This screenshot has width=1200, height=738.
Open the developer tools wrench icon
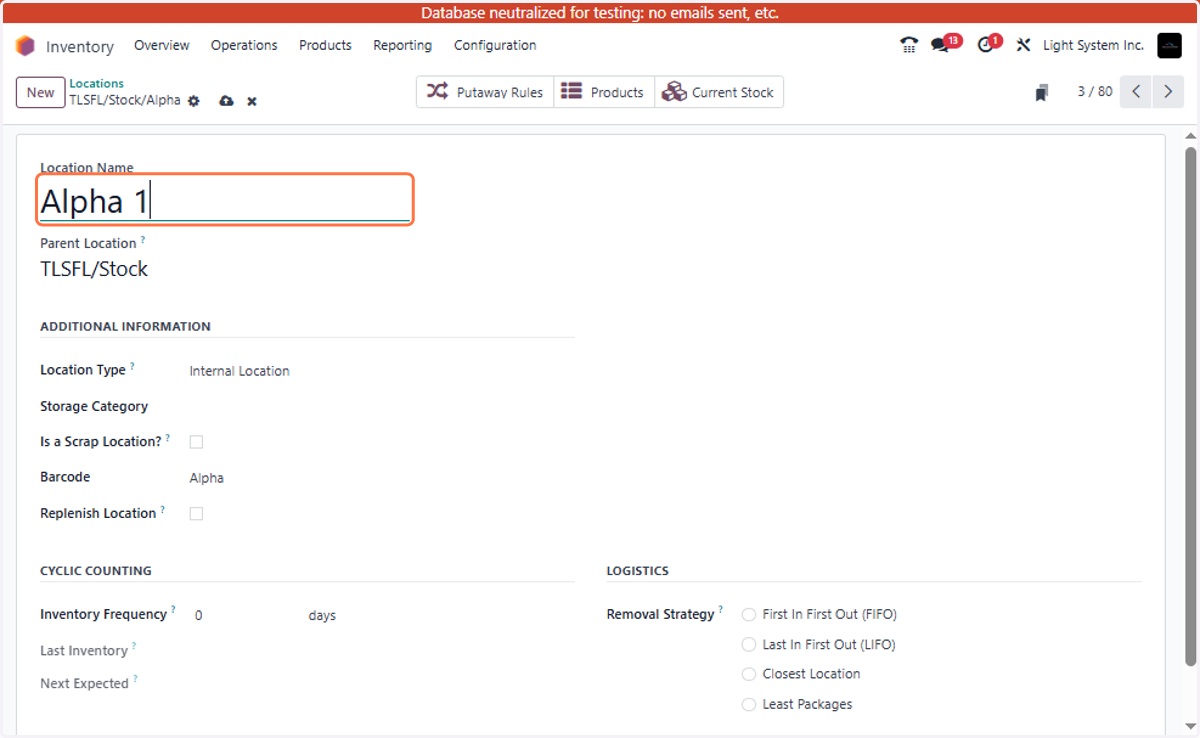1023,45
